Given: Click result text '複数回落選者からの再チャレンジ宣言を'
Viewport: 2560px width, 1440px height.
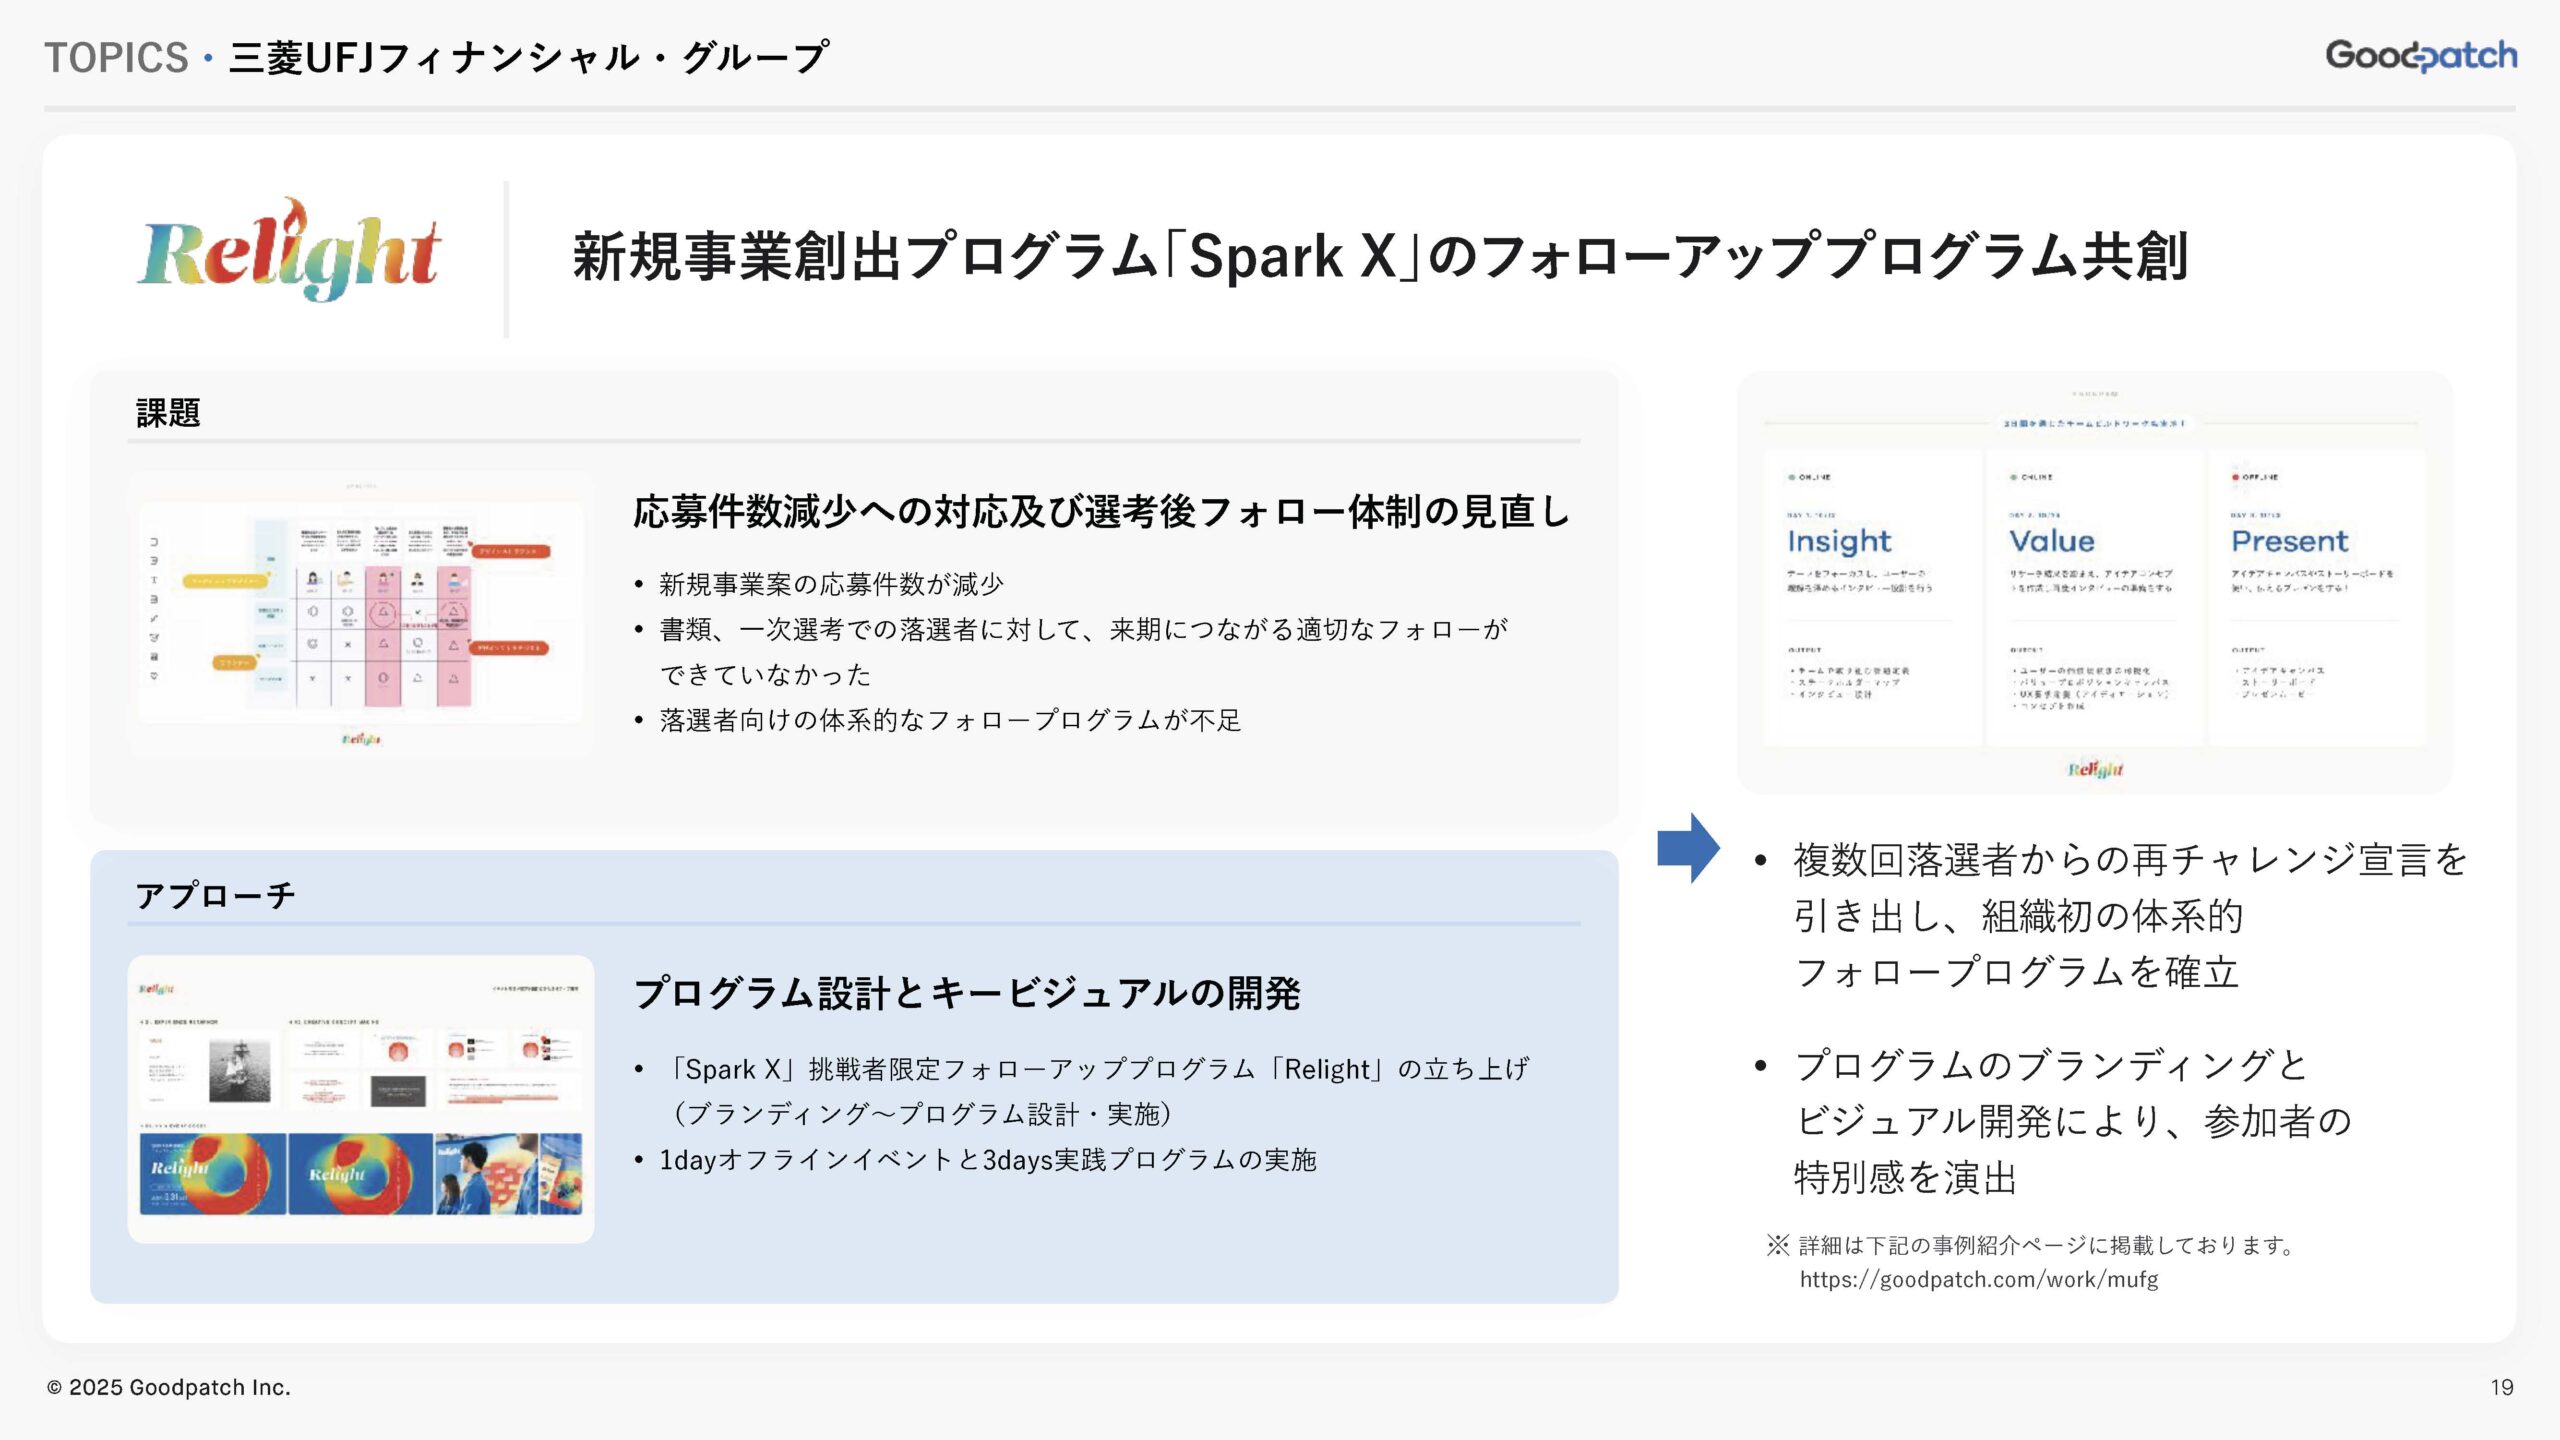Looking at the screenshot, I should click(x=2130, y=860).
